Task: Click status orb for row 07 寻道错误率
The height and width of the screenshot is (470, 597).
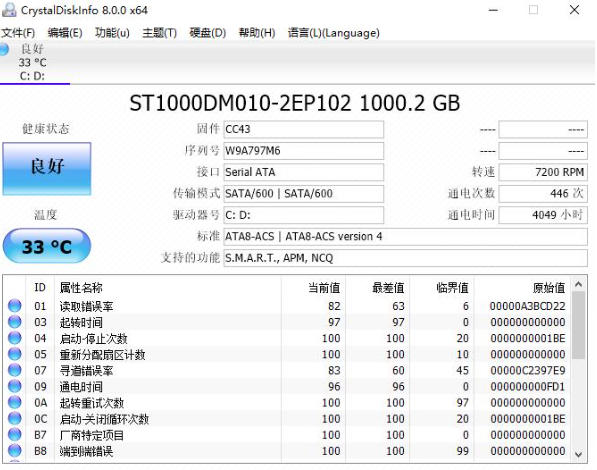Action: tap(14, 370)
